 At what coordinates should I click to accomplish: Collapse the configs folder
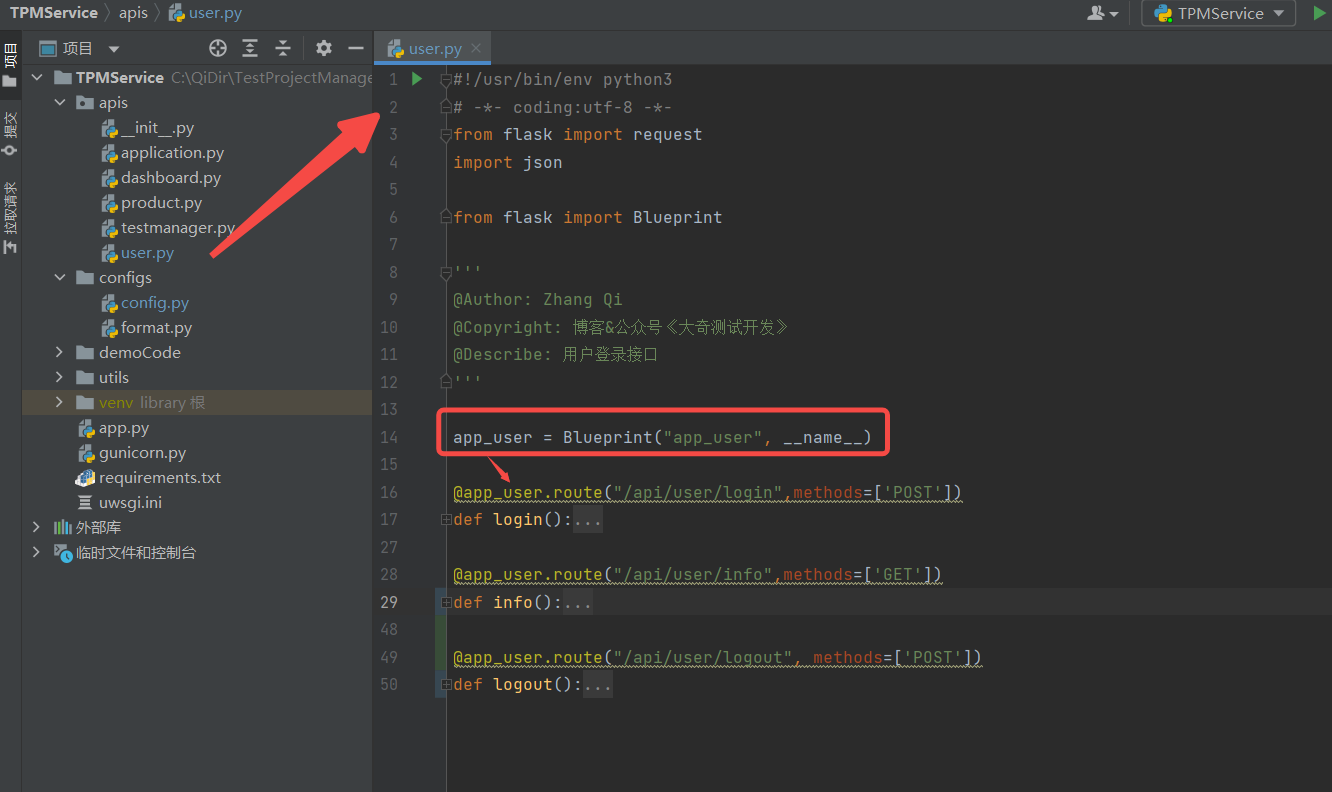point(59,277)
